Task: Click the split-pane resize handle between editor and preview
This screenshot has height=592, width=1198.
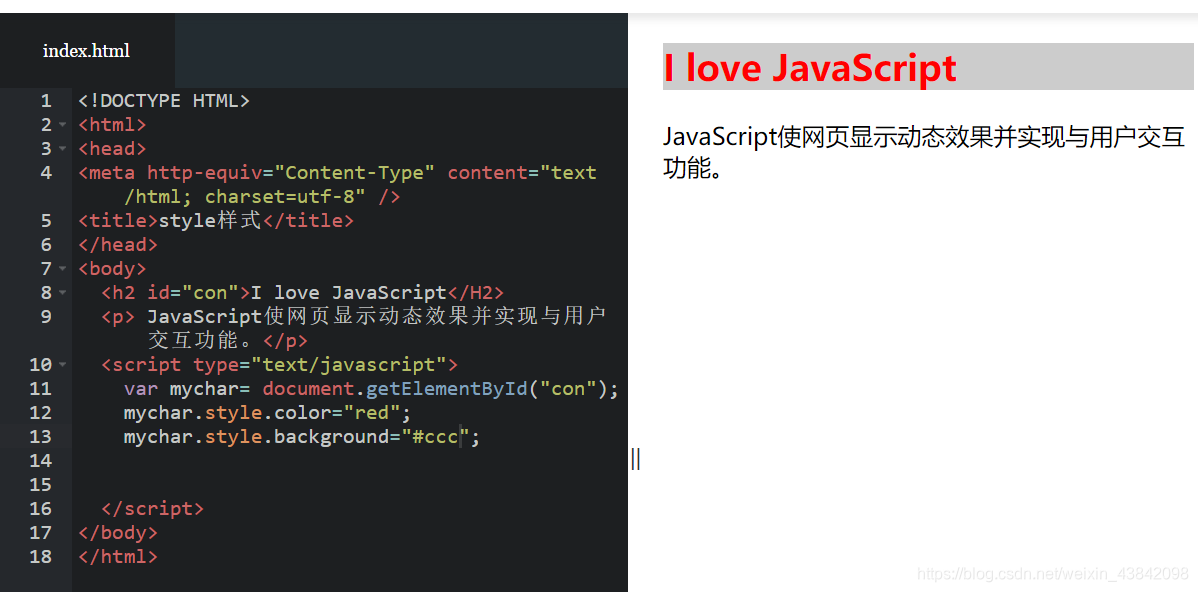Action: click(636, 460)
